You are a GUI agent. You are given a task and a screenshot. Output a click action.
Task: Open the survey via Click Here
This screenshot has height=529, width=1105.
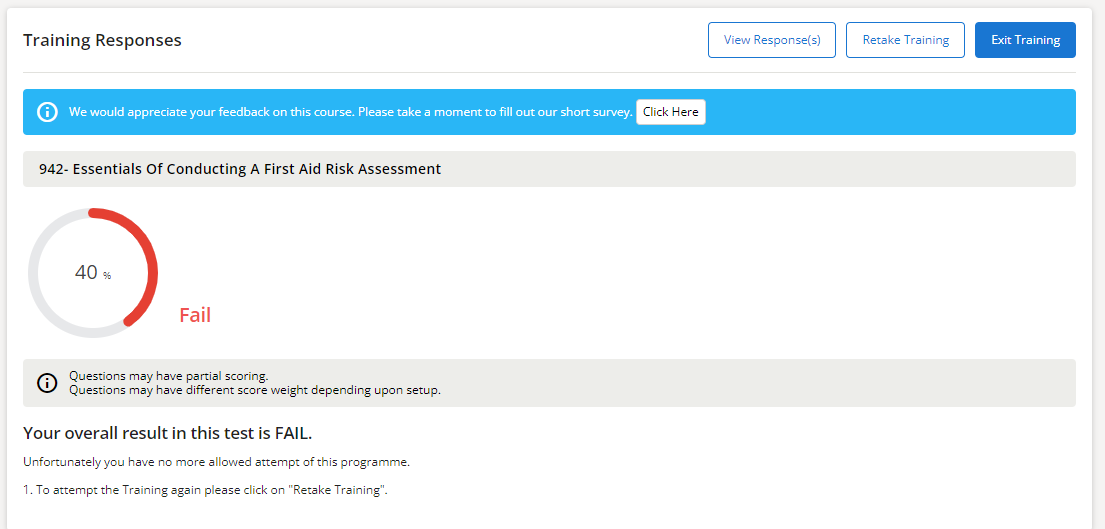pyautogui.click(x=670, y=112)
